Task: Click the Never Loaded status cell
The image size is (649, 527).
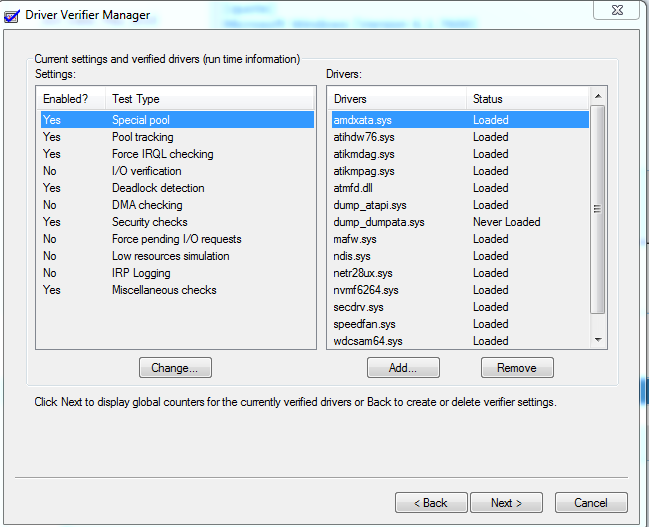Action: click(x=507, y=222)
